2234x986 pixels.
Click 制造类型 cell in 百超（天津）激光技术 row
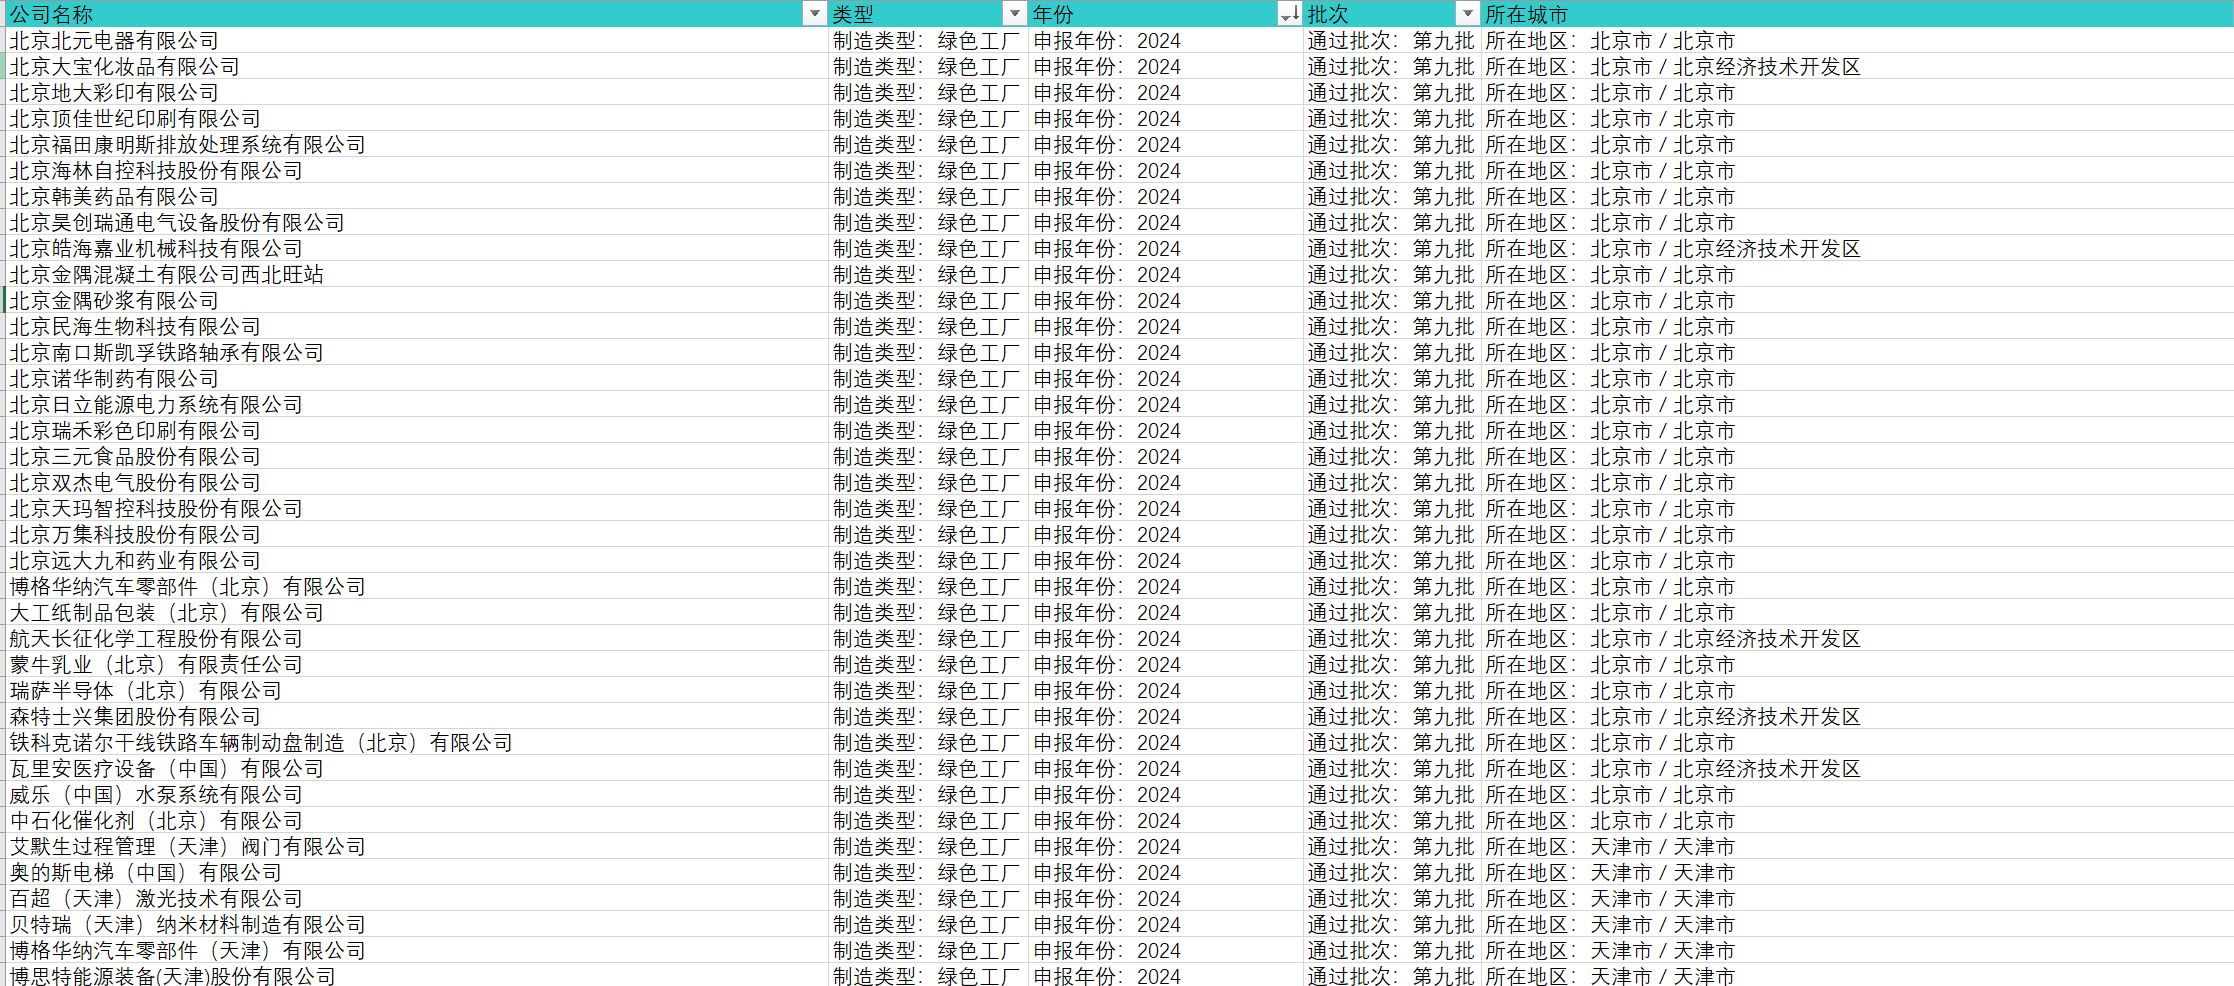coord(928,899)
